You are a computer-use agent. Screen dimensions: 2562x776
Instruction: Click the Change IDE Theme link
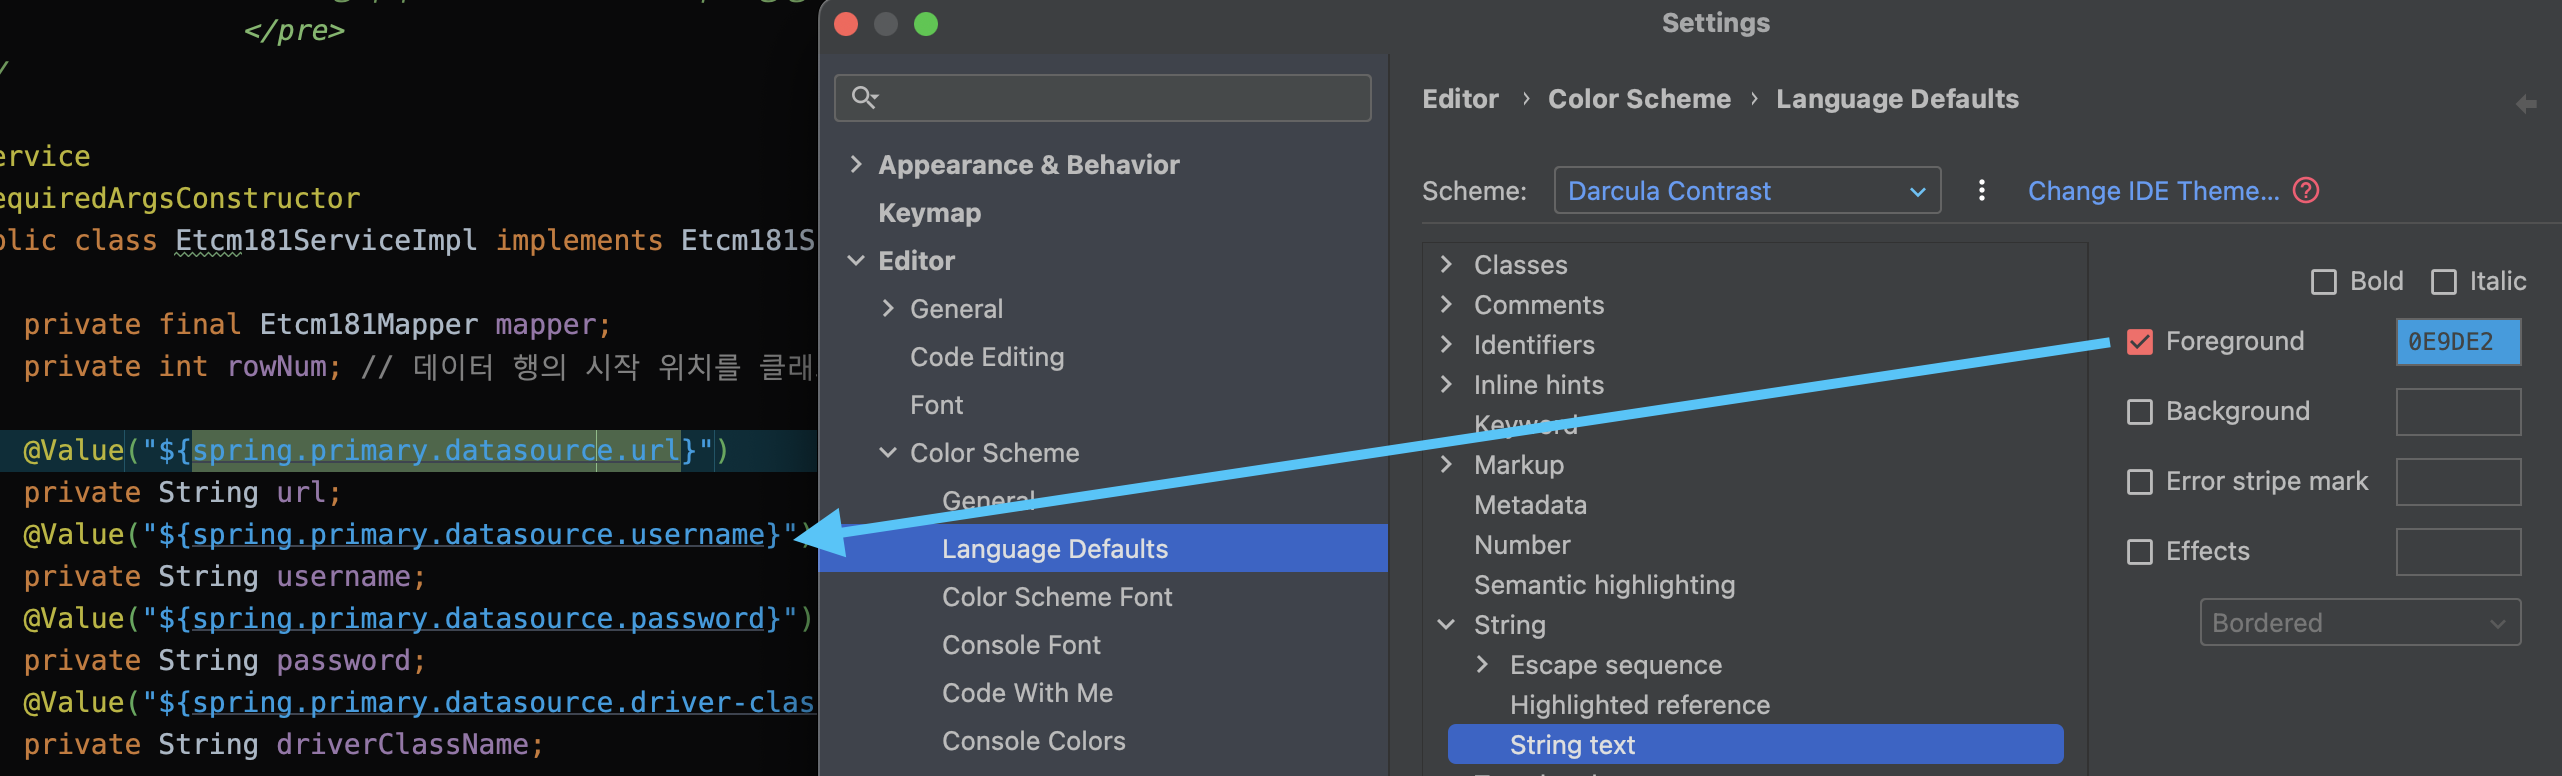tap(2153, 190)
